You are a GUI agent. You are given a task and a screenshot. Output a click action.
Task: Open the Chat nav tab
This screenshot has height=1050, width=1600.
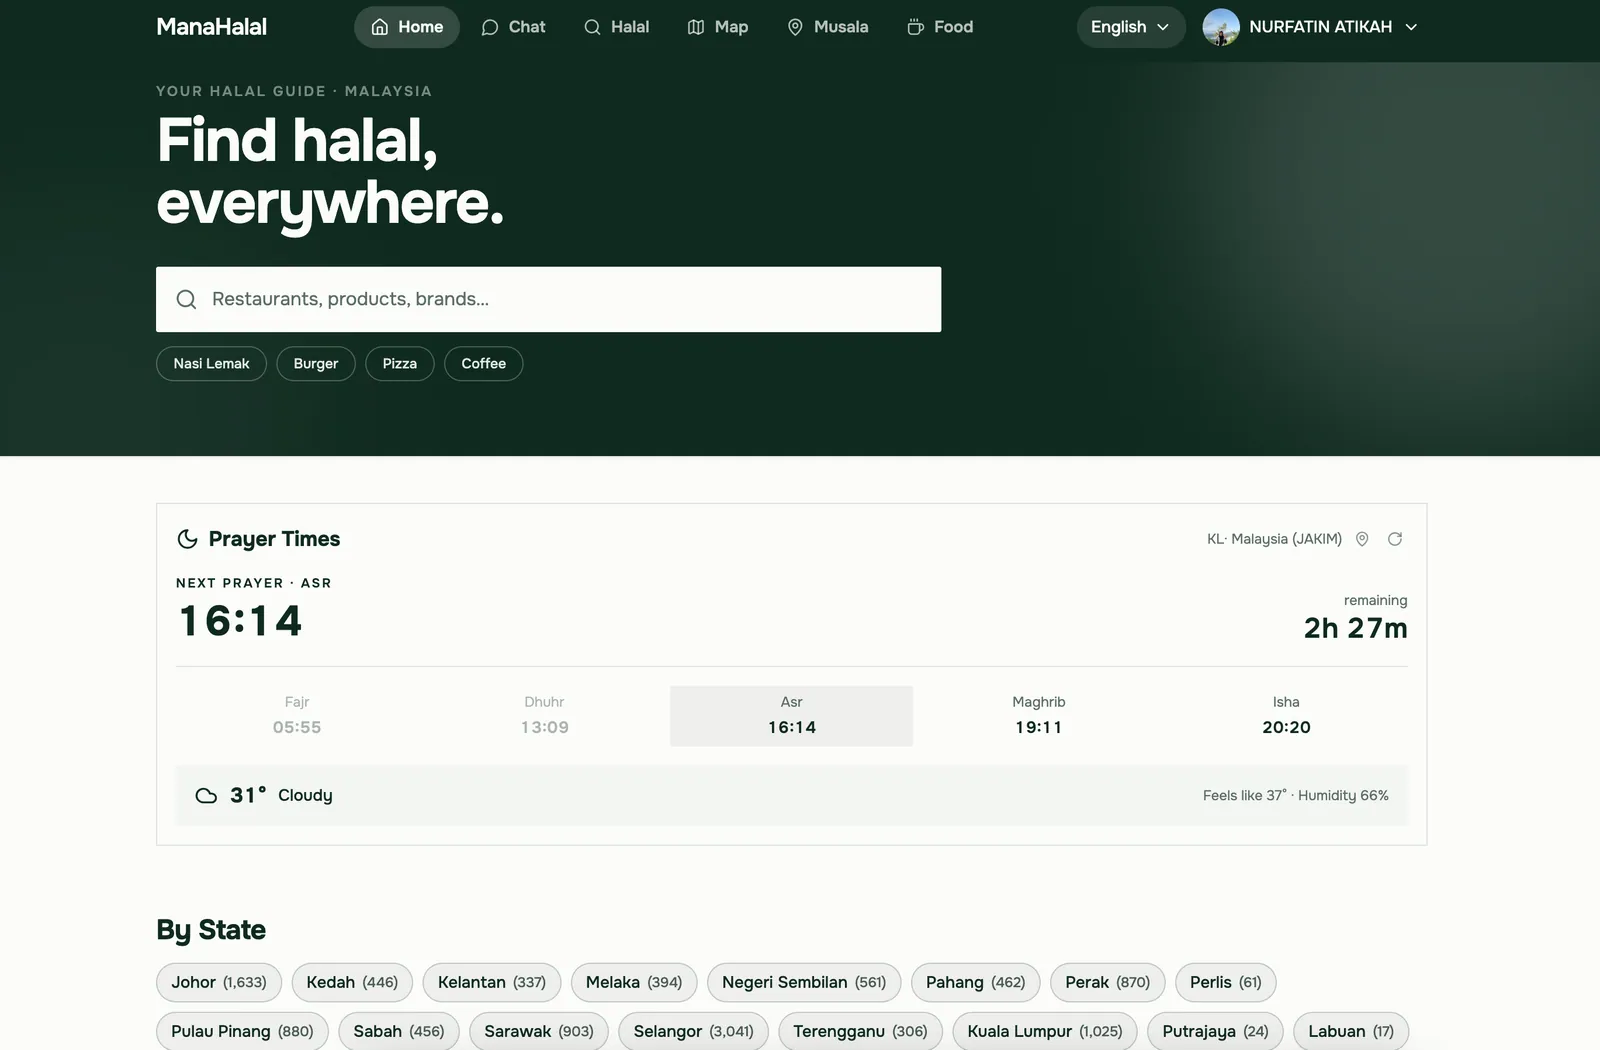pos(513,27)
